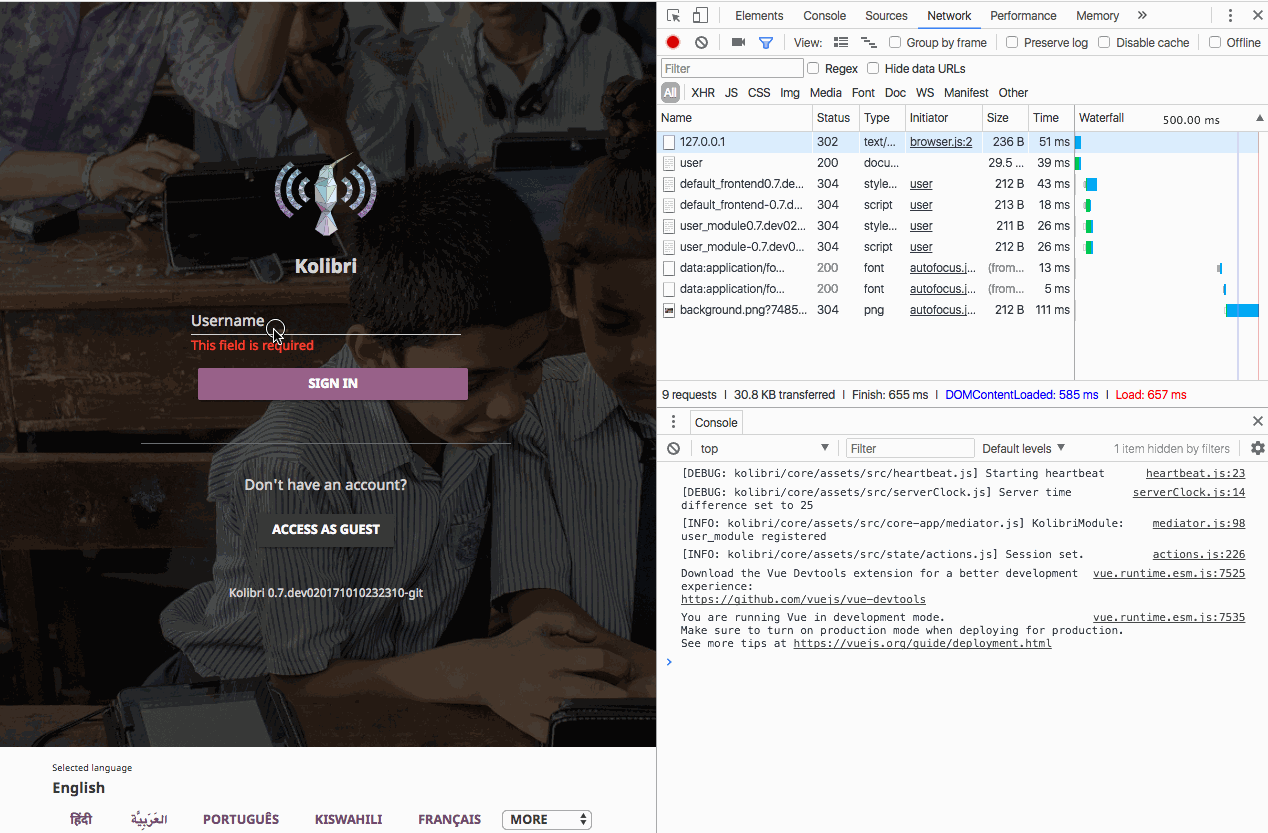The width and height of the screenshot is (1268, 833).
Task: Click the network Filter text box
Action: pos(732,68)
